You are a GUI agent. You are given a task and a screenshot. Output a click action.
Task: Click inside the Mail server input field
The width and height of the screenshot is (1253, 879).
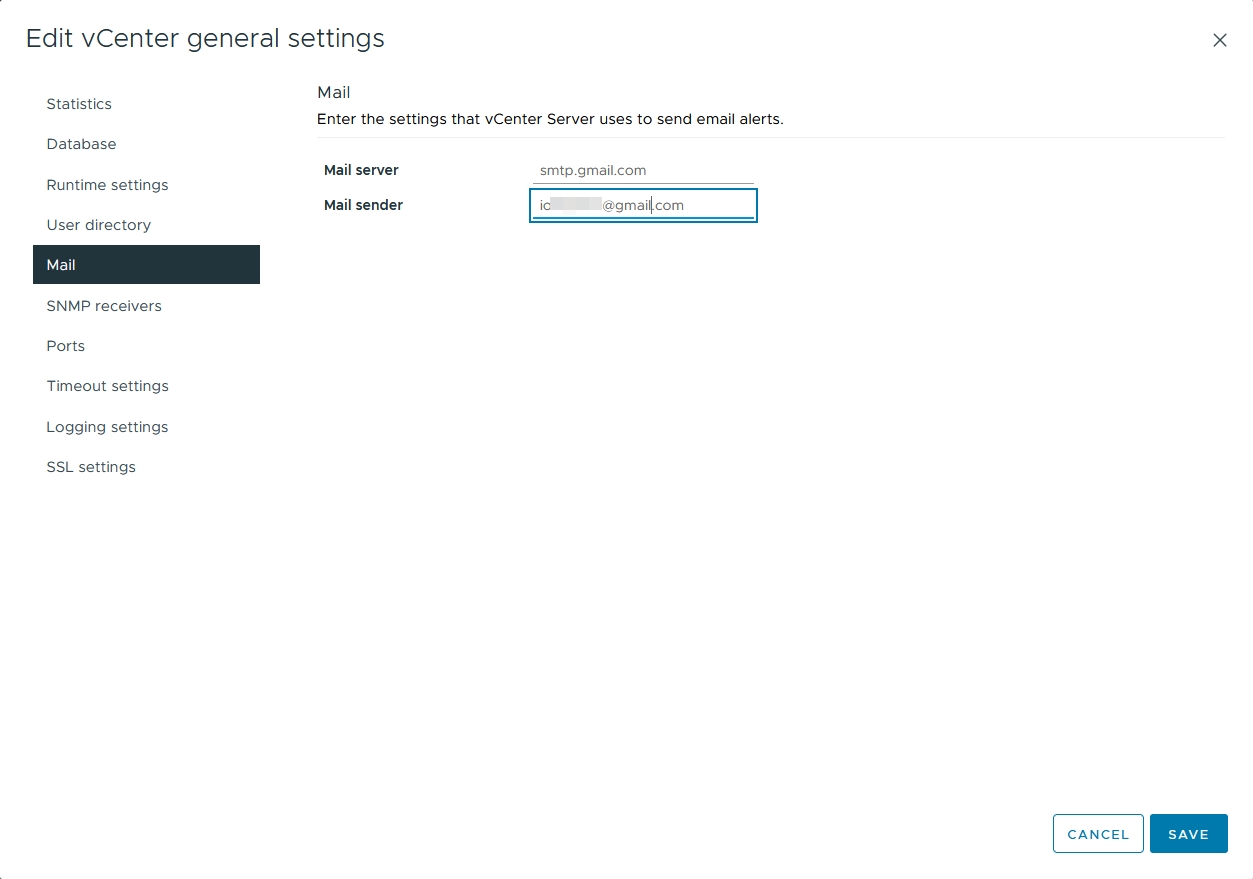click(643, 170)
